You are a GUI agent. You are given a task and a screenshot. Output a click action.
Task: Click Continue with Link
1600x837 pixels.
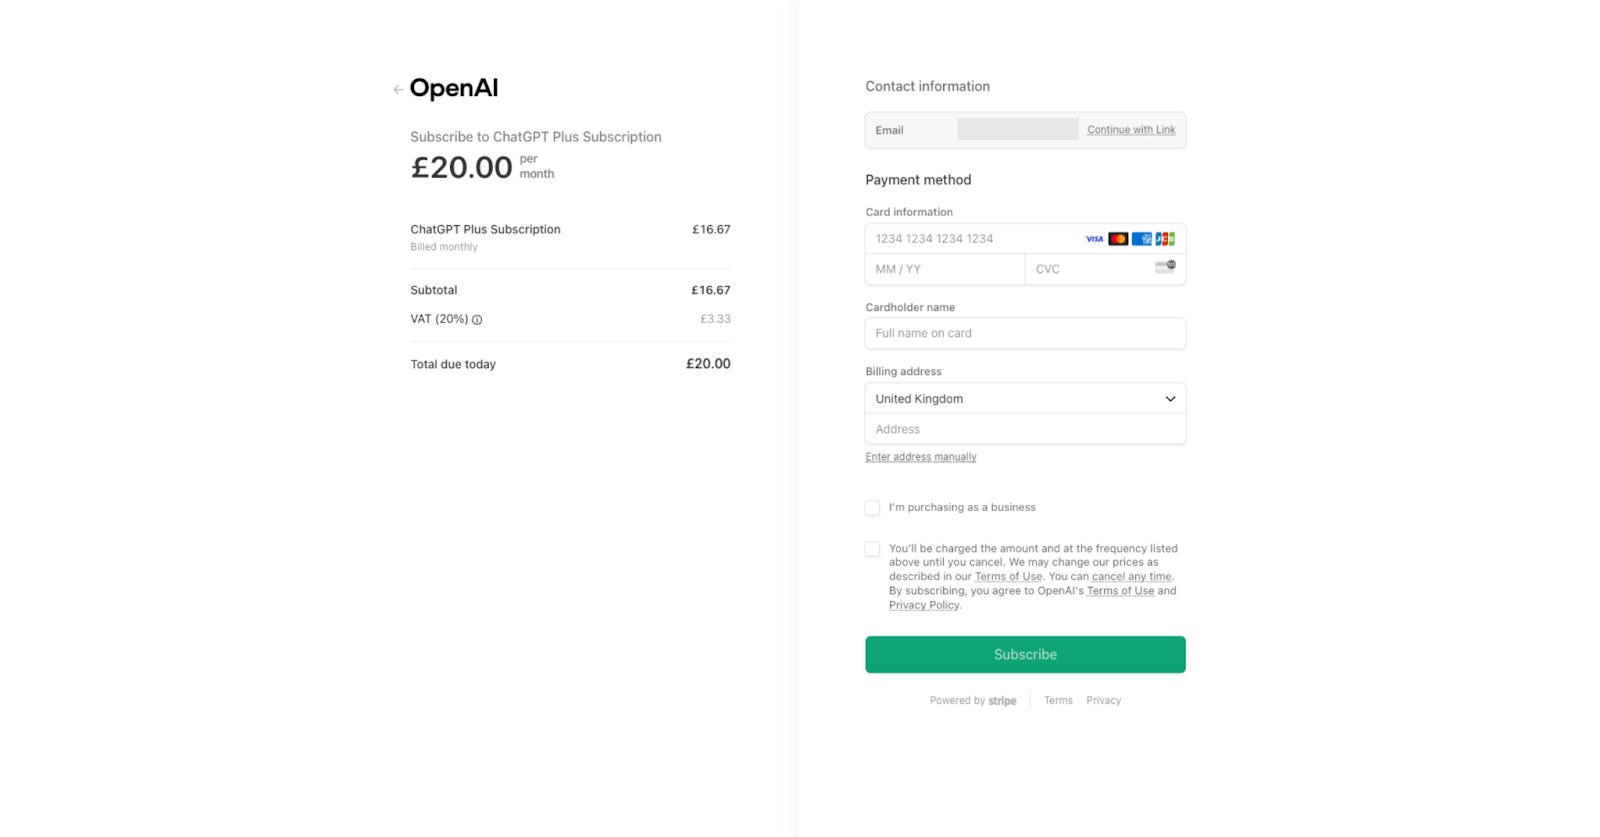[x=1131, y=129]
